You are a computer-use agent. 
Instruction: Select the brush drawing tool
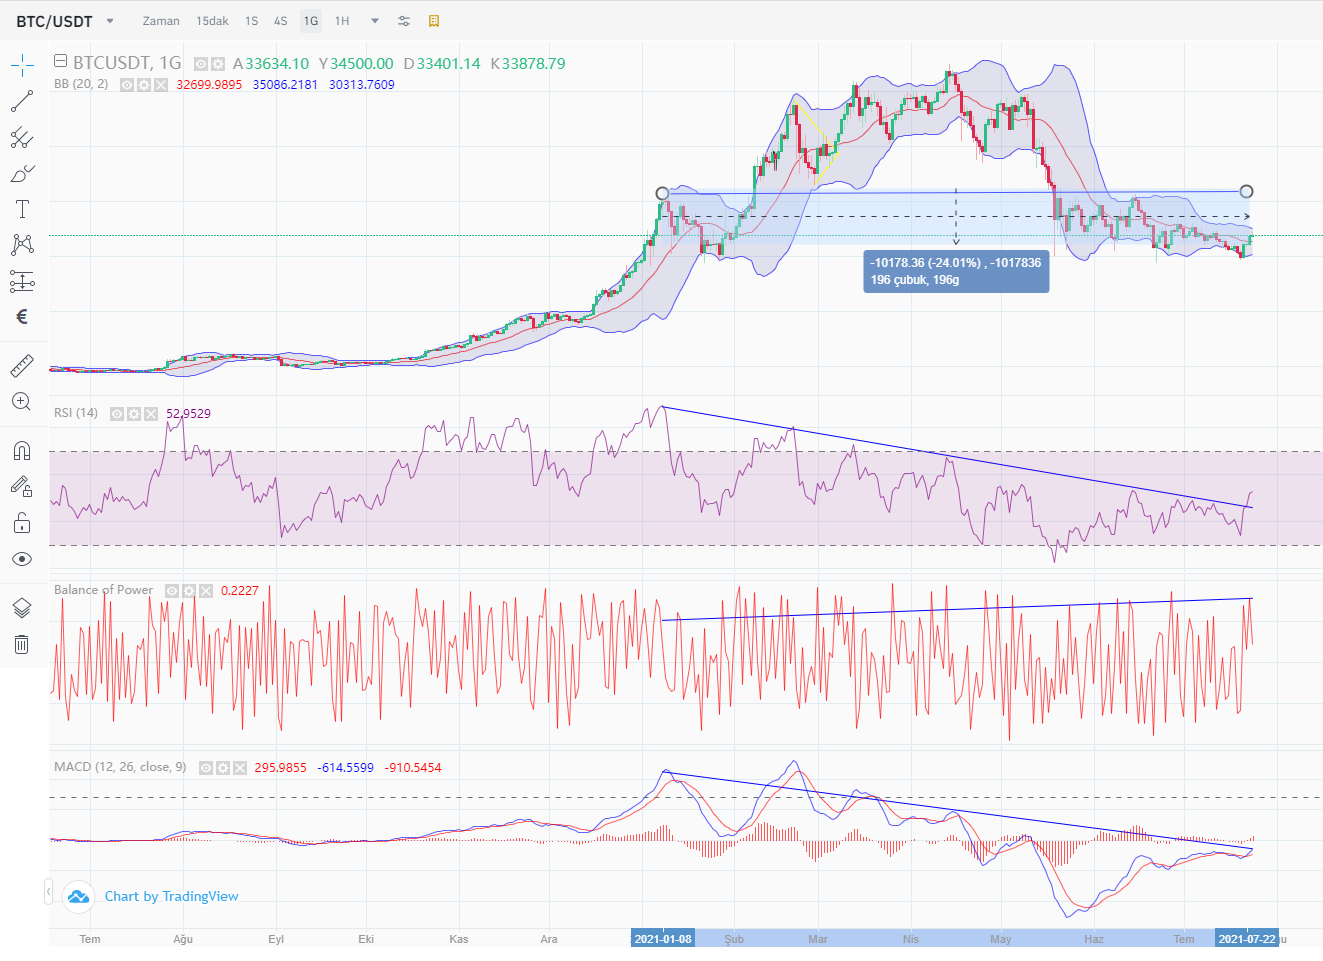[22, 173]
